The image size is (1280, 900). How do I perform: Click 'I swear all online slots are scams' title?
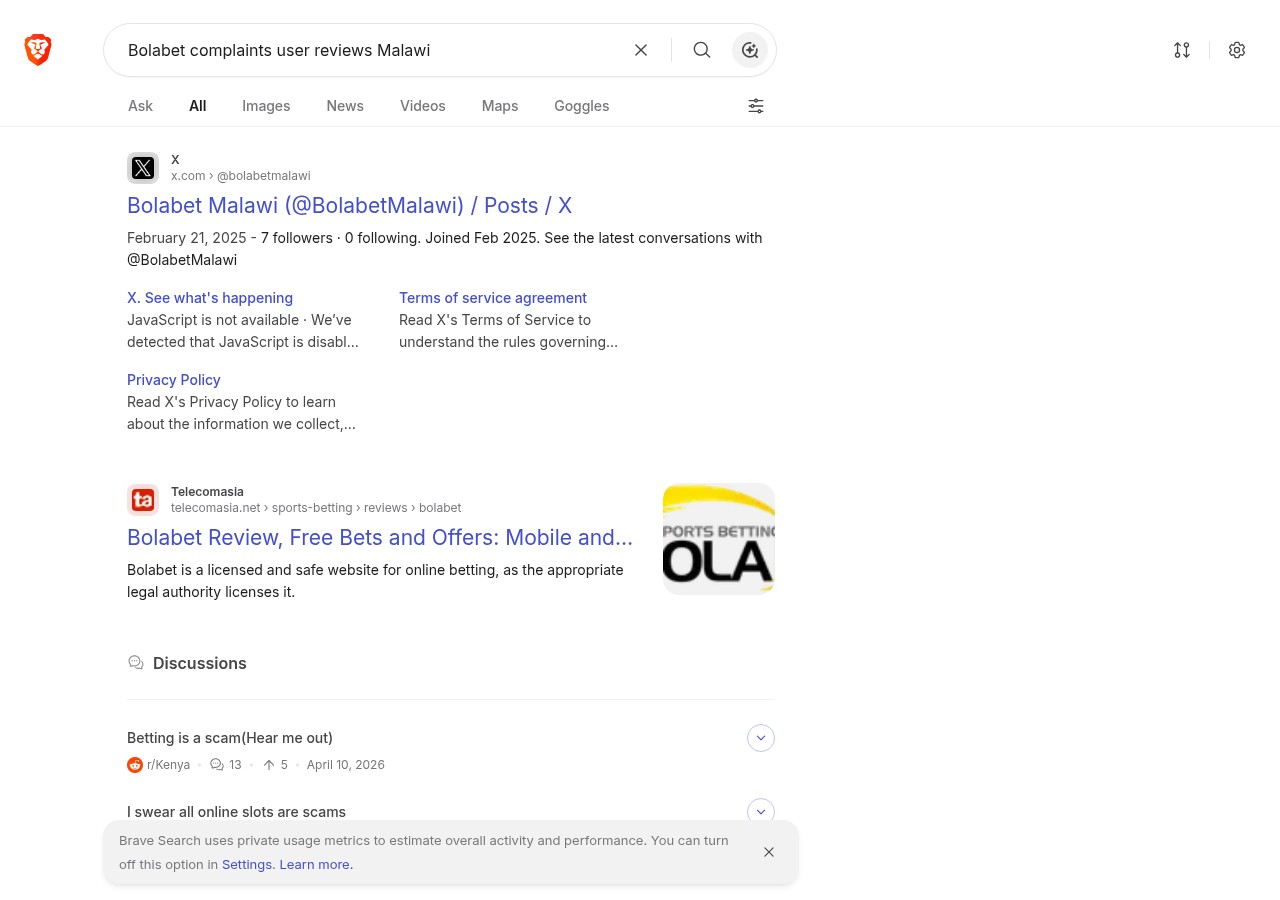click(236, 811)
